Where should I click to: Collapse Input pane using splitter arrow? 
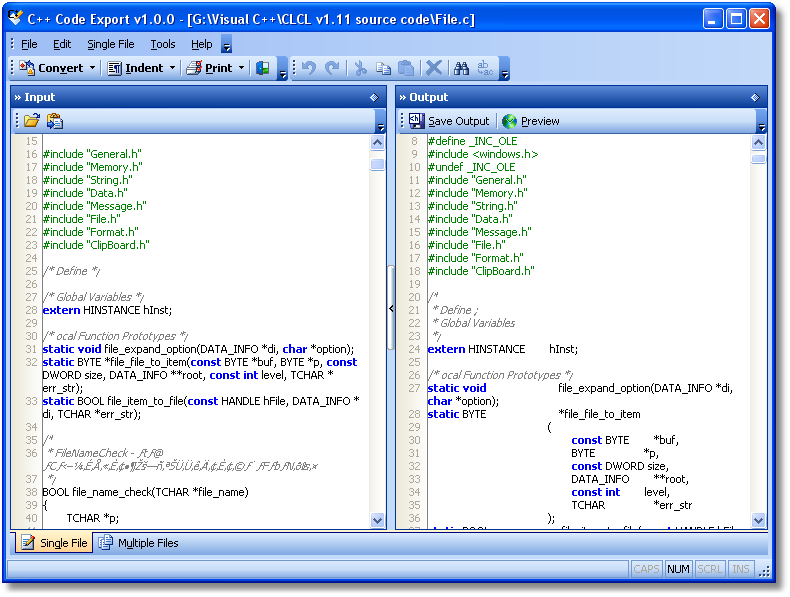[x=391, y=308]
